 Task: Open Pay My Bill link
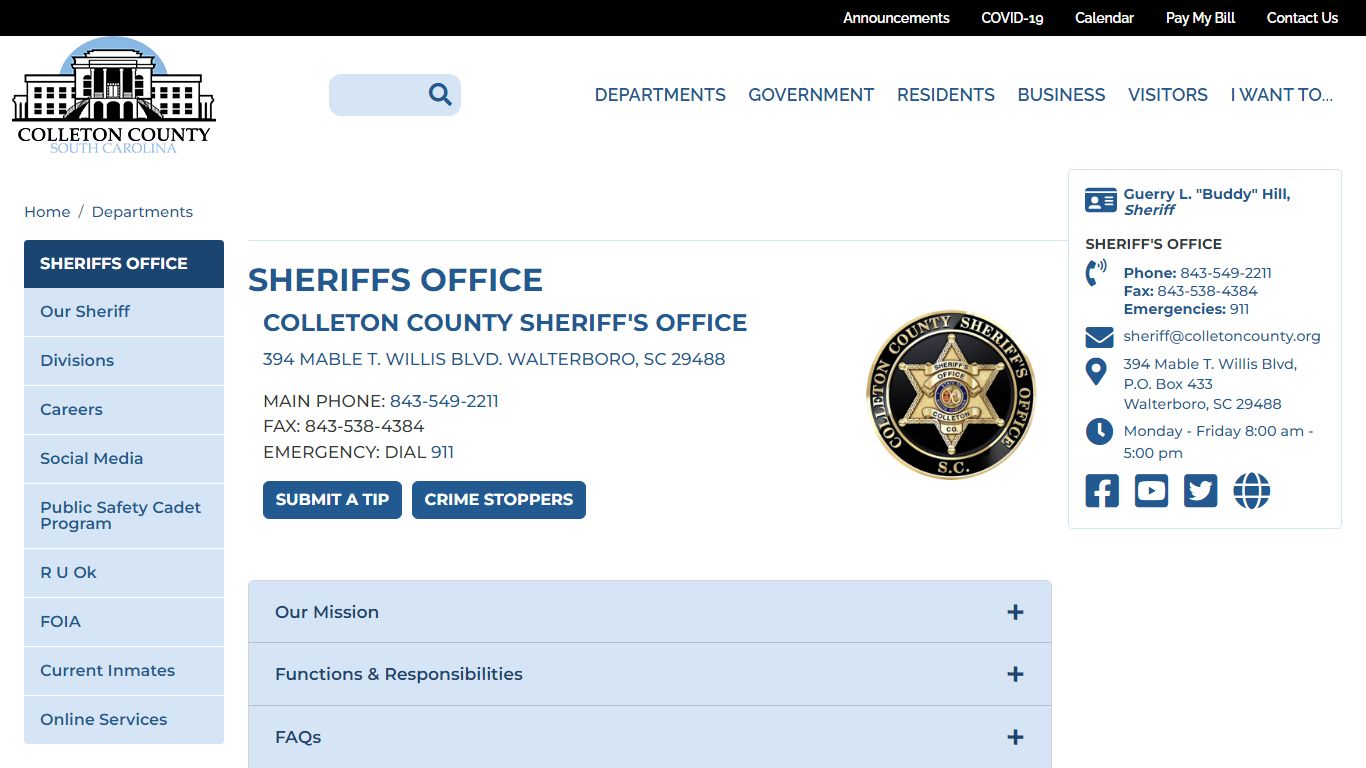(1200, 18)
